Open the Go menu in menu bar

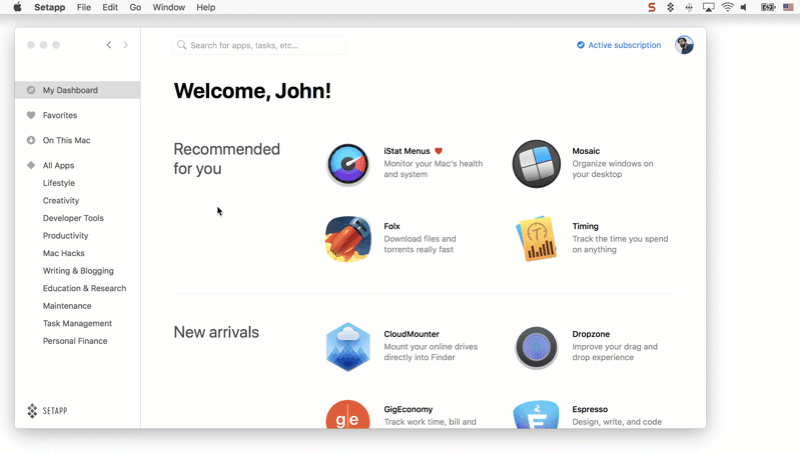tap(135, 7)
